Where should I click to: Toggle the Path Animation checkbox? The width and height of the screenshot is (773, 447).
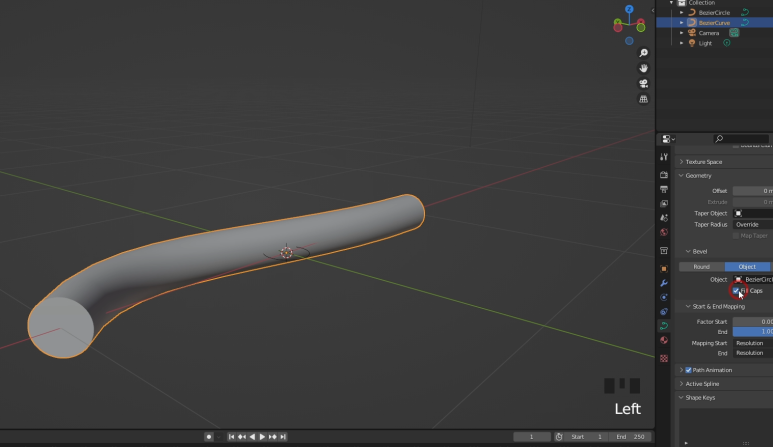[688, 370]
